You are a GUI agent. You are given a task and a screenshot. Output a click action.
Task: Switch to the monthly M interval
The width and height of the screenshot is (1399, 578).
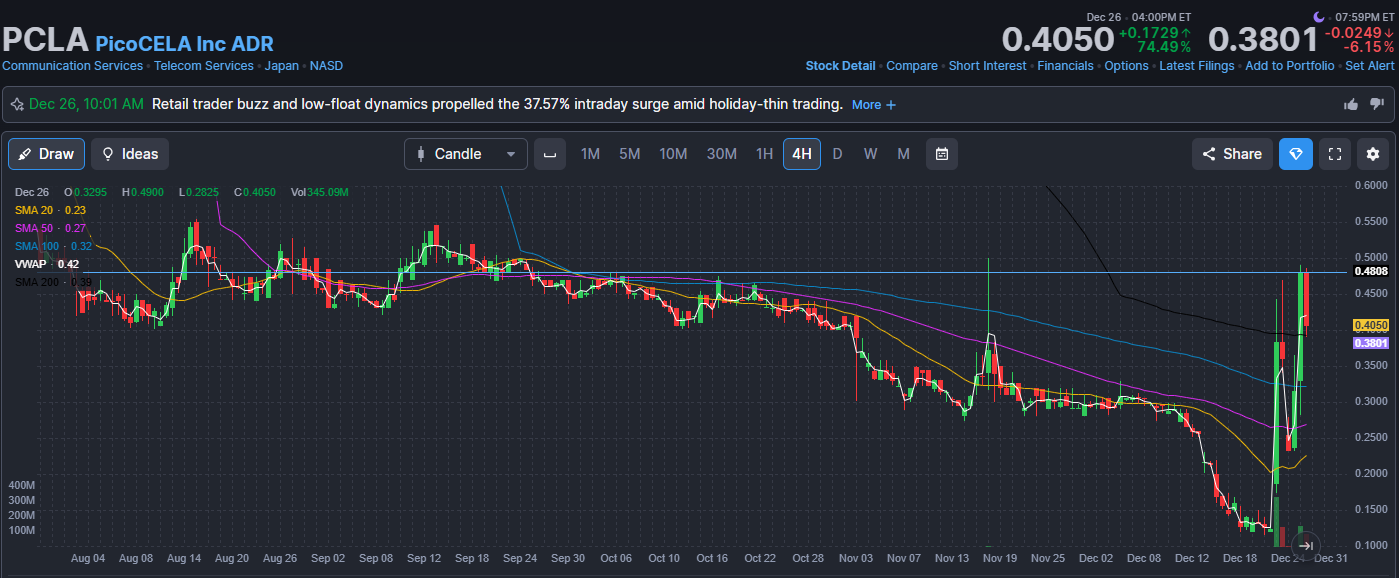coord(903,154)
